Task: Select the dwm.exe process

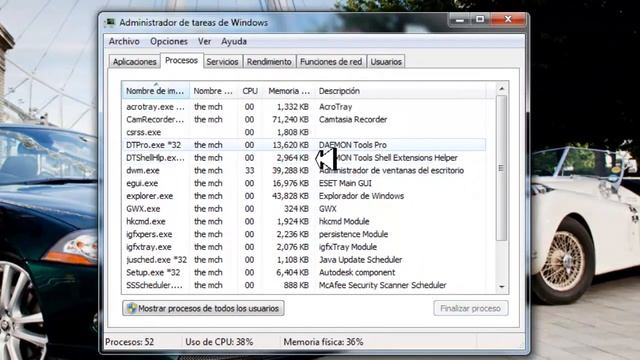Action: click(x=304, y=170)
